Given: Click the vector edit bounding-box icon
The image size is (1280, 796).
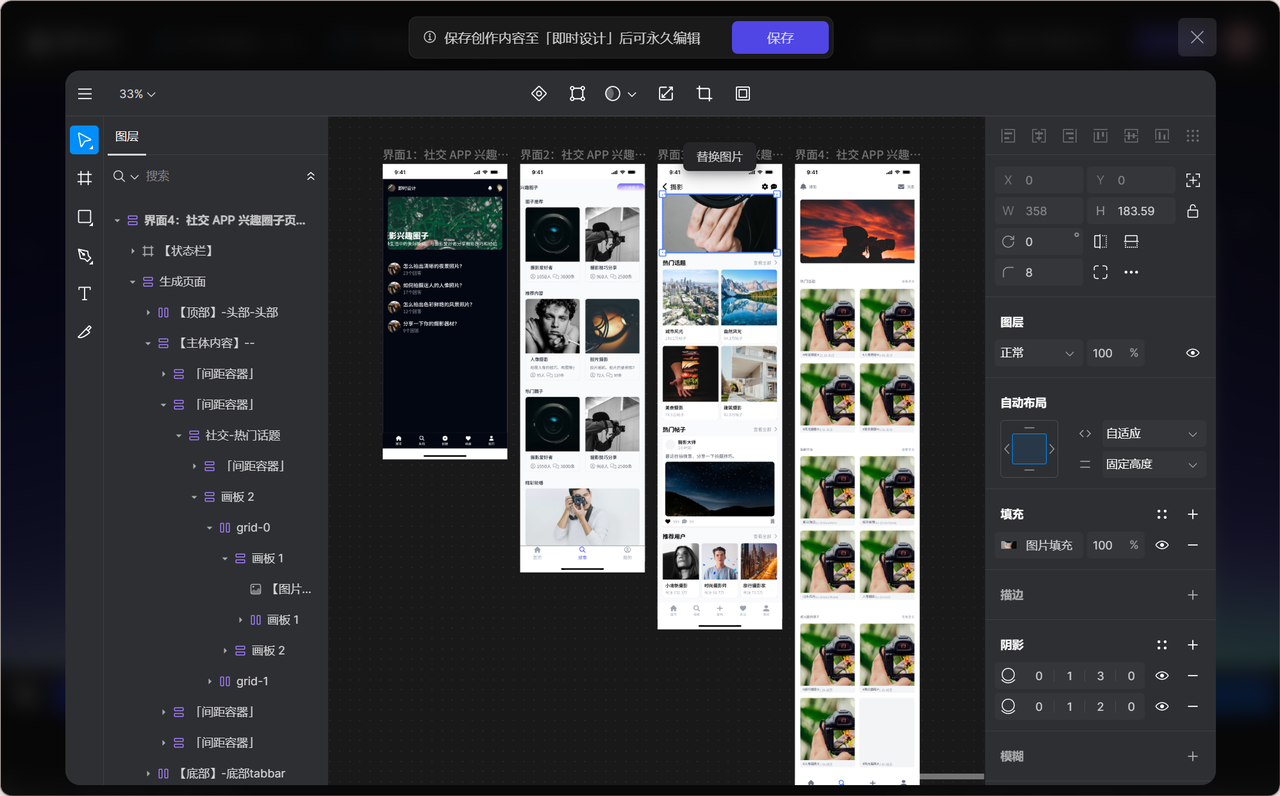Looking at the screenshot, I should click(x=577, y=94).
